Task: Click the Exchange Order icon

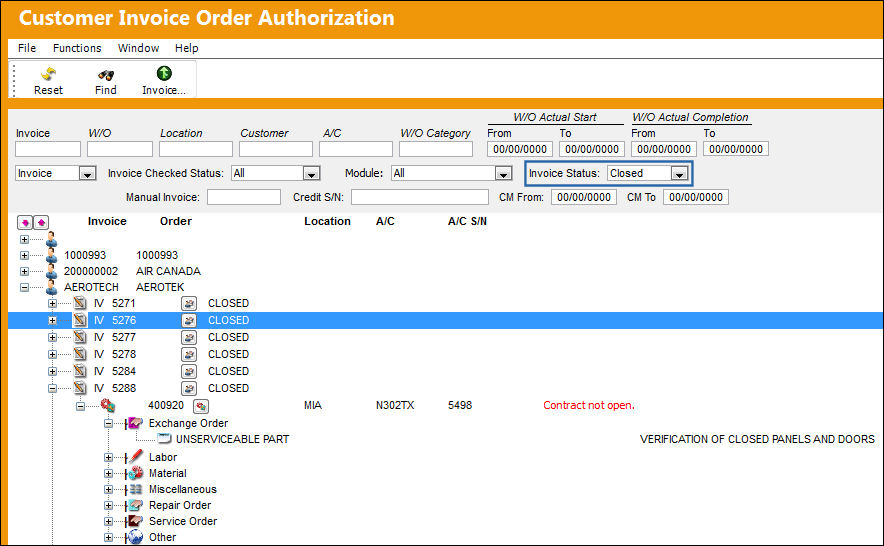Action: pos(134,423)
